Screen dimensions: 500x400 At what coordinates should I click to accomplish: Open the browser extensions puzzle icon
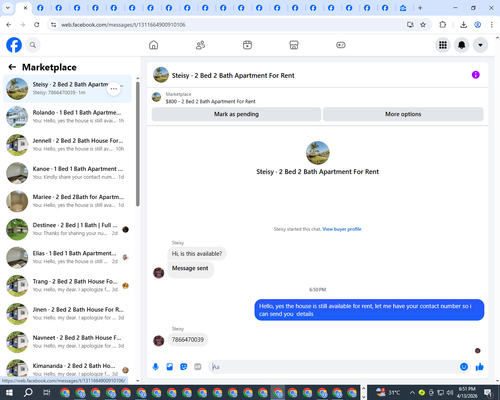443,25
